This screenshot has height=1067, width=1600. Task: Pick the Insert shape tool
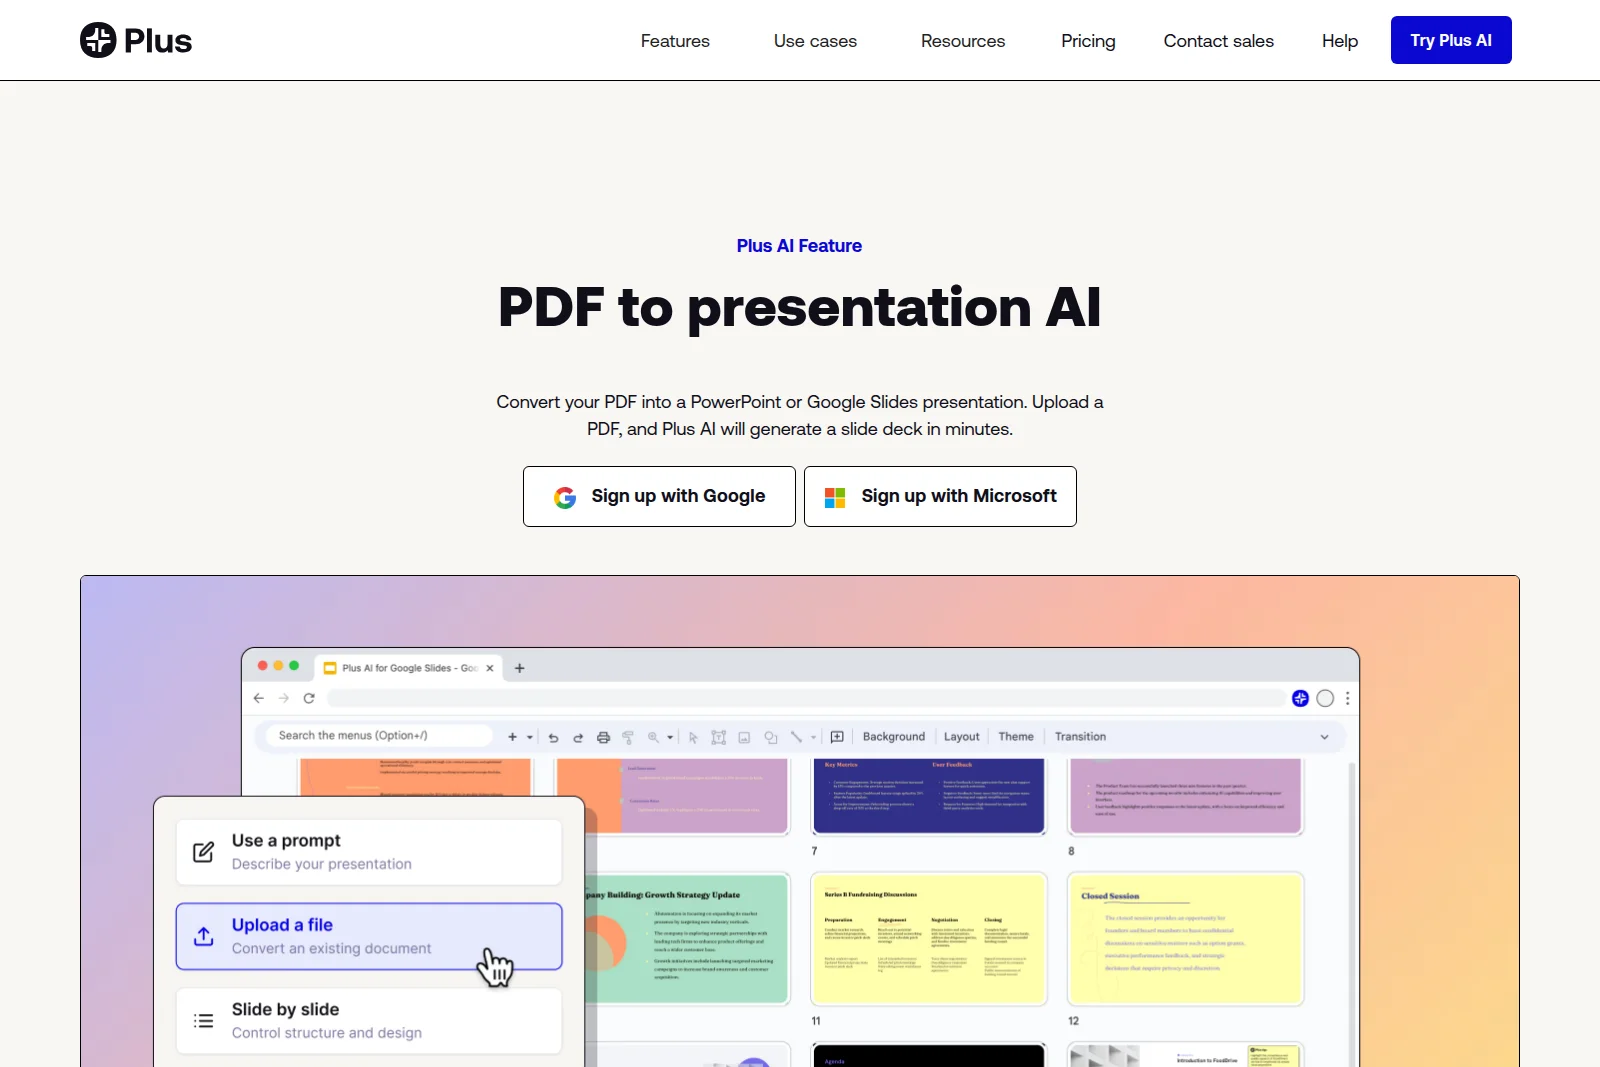(770, 736)
